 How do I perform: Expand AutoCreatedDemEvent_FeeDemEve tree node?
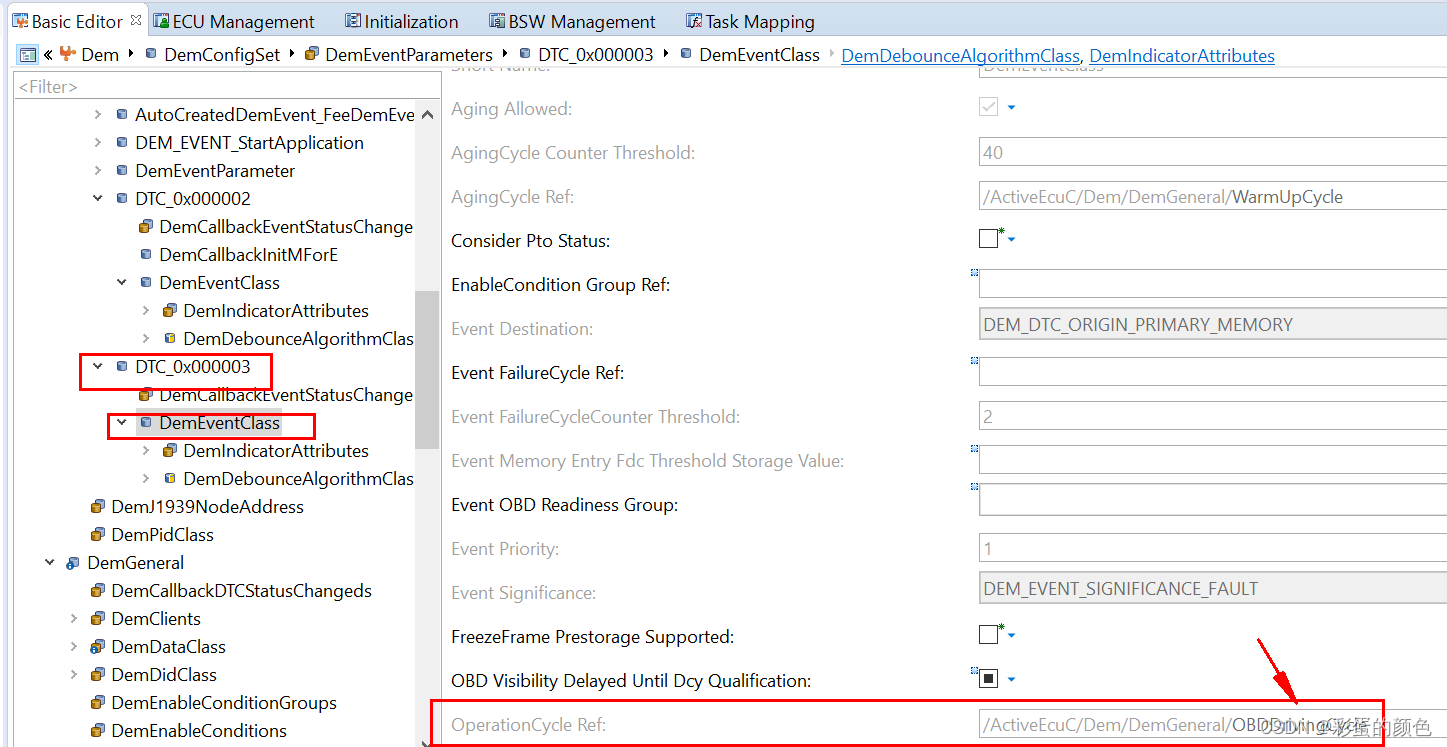(98, 115)
